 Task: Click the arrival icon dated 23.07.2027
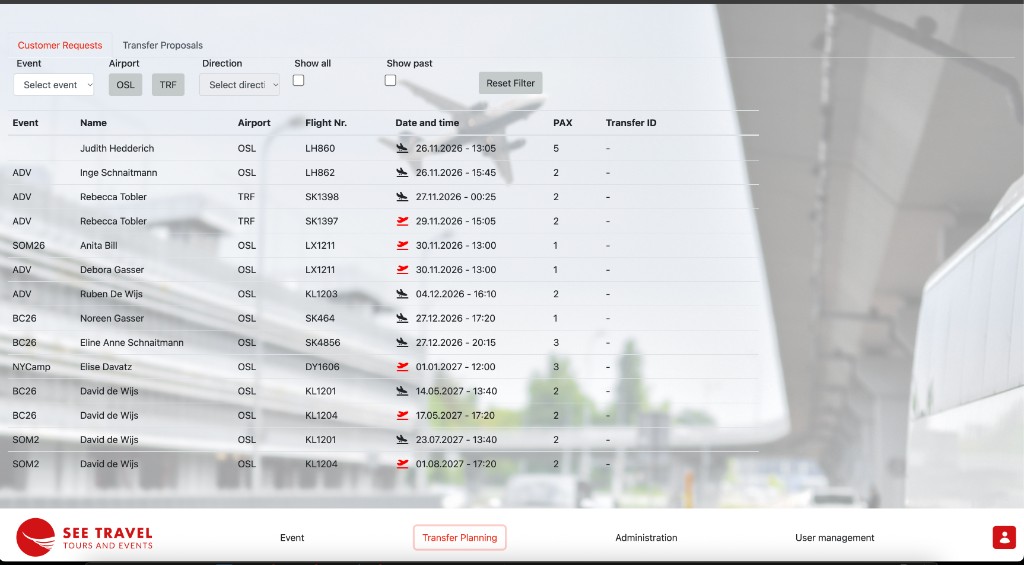pos(402,440)
